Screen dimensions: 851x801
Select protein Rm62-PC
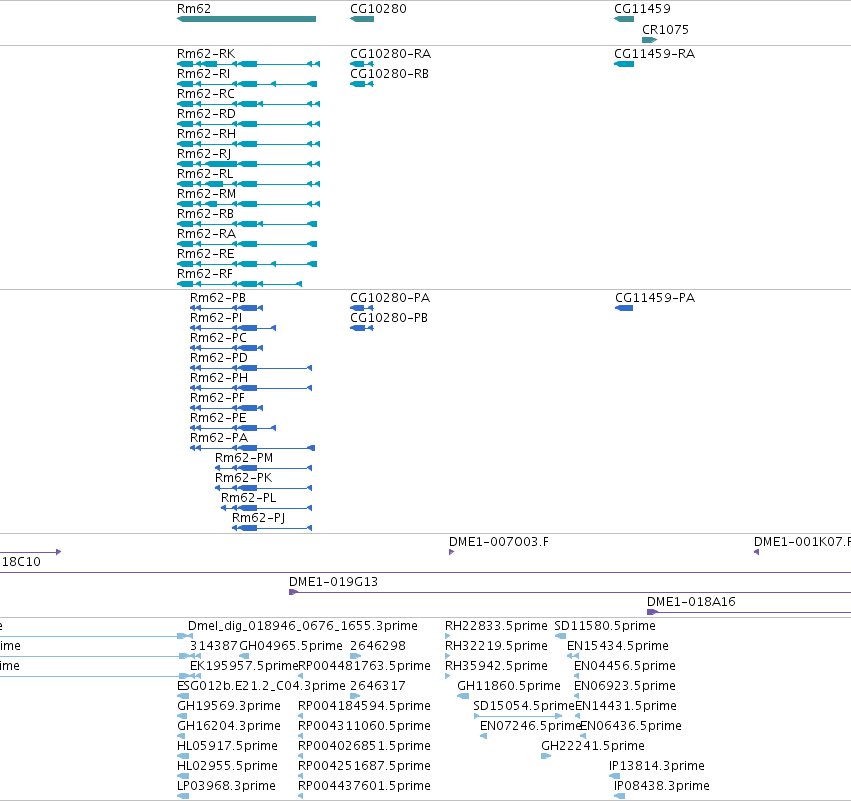[226, 348]
